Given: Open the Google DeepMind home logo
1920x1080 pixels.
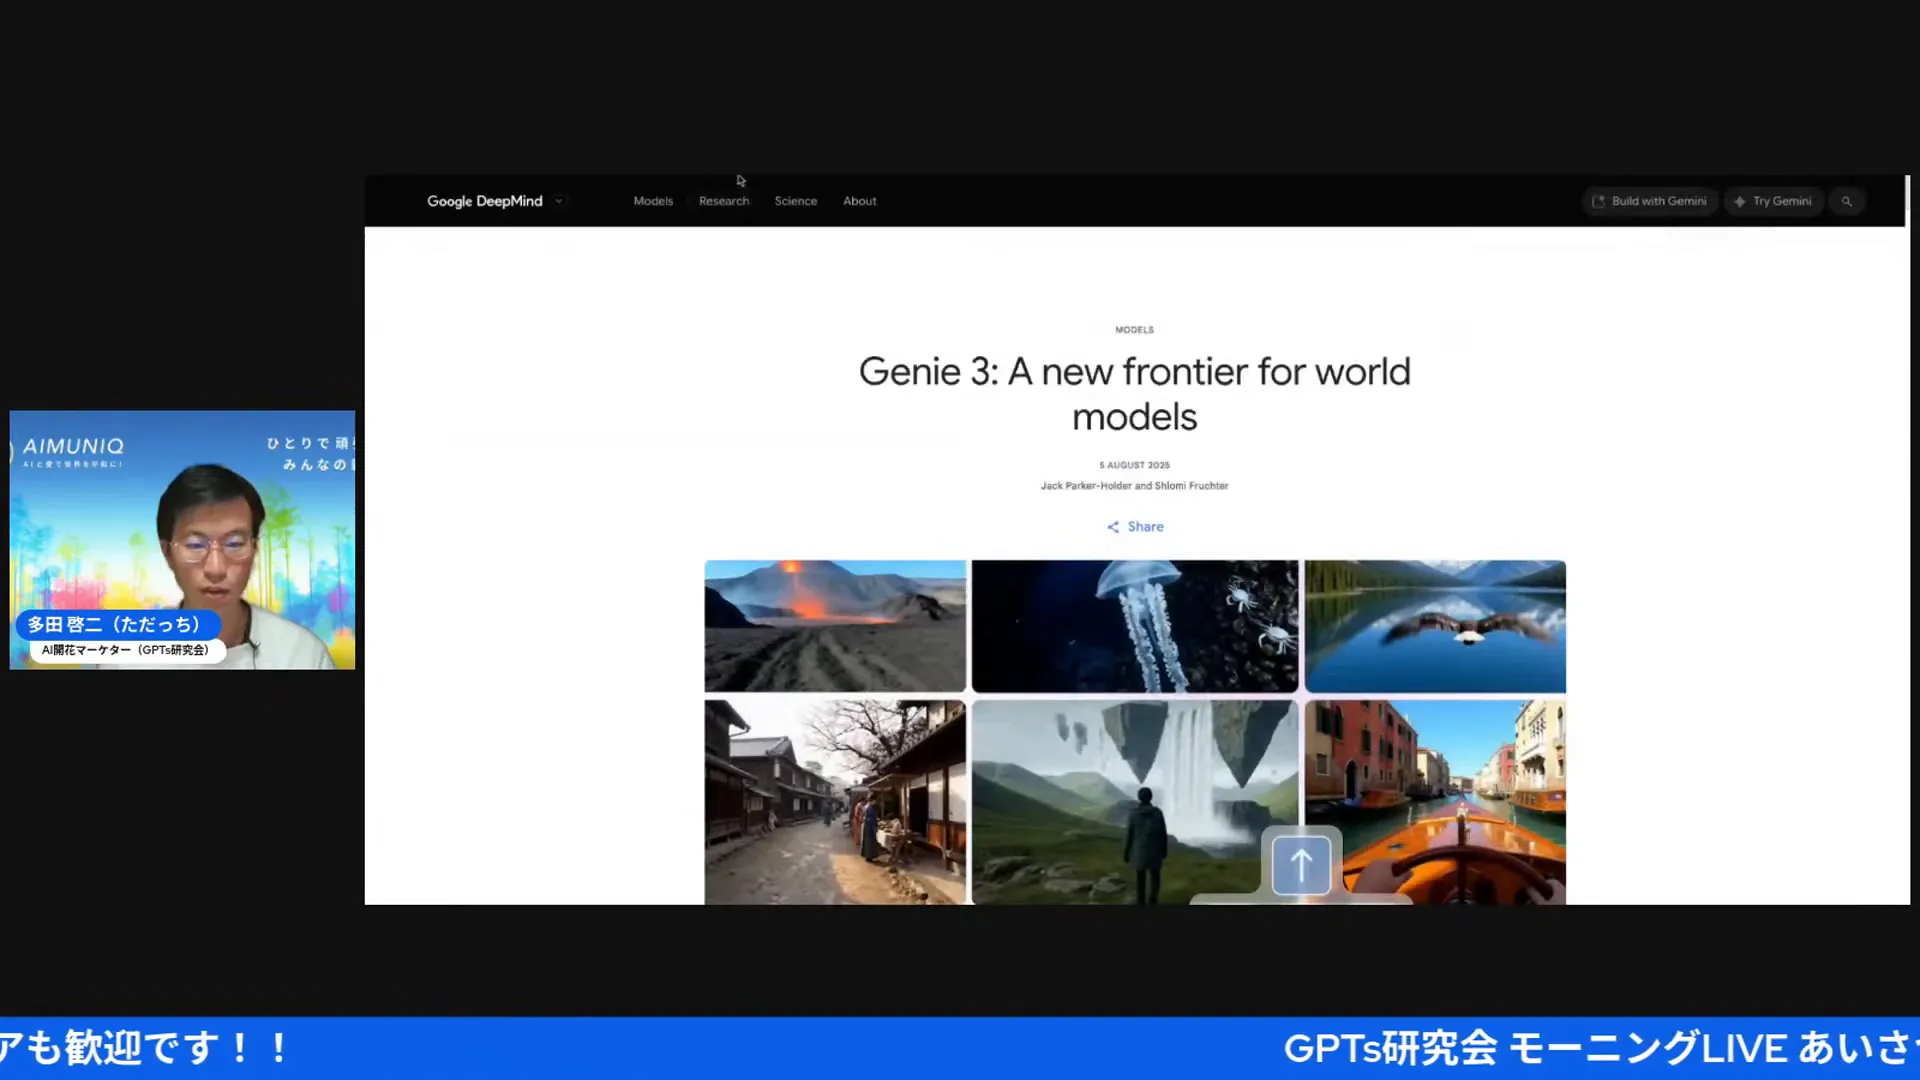Looking at the screenshot, I should 485,201.
